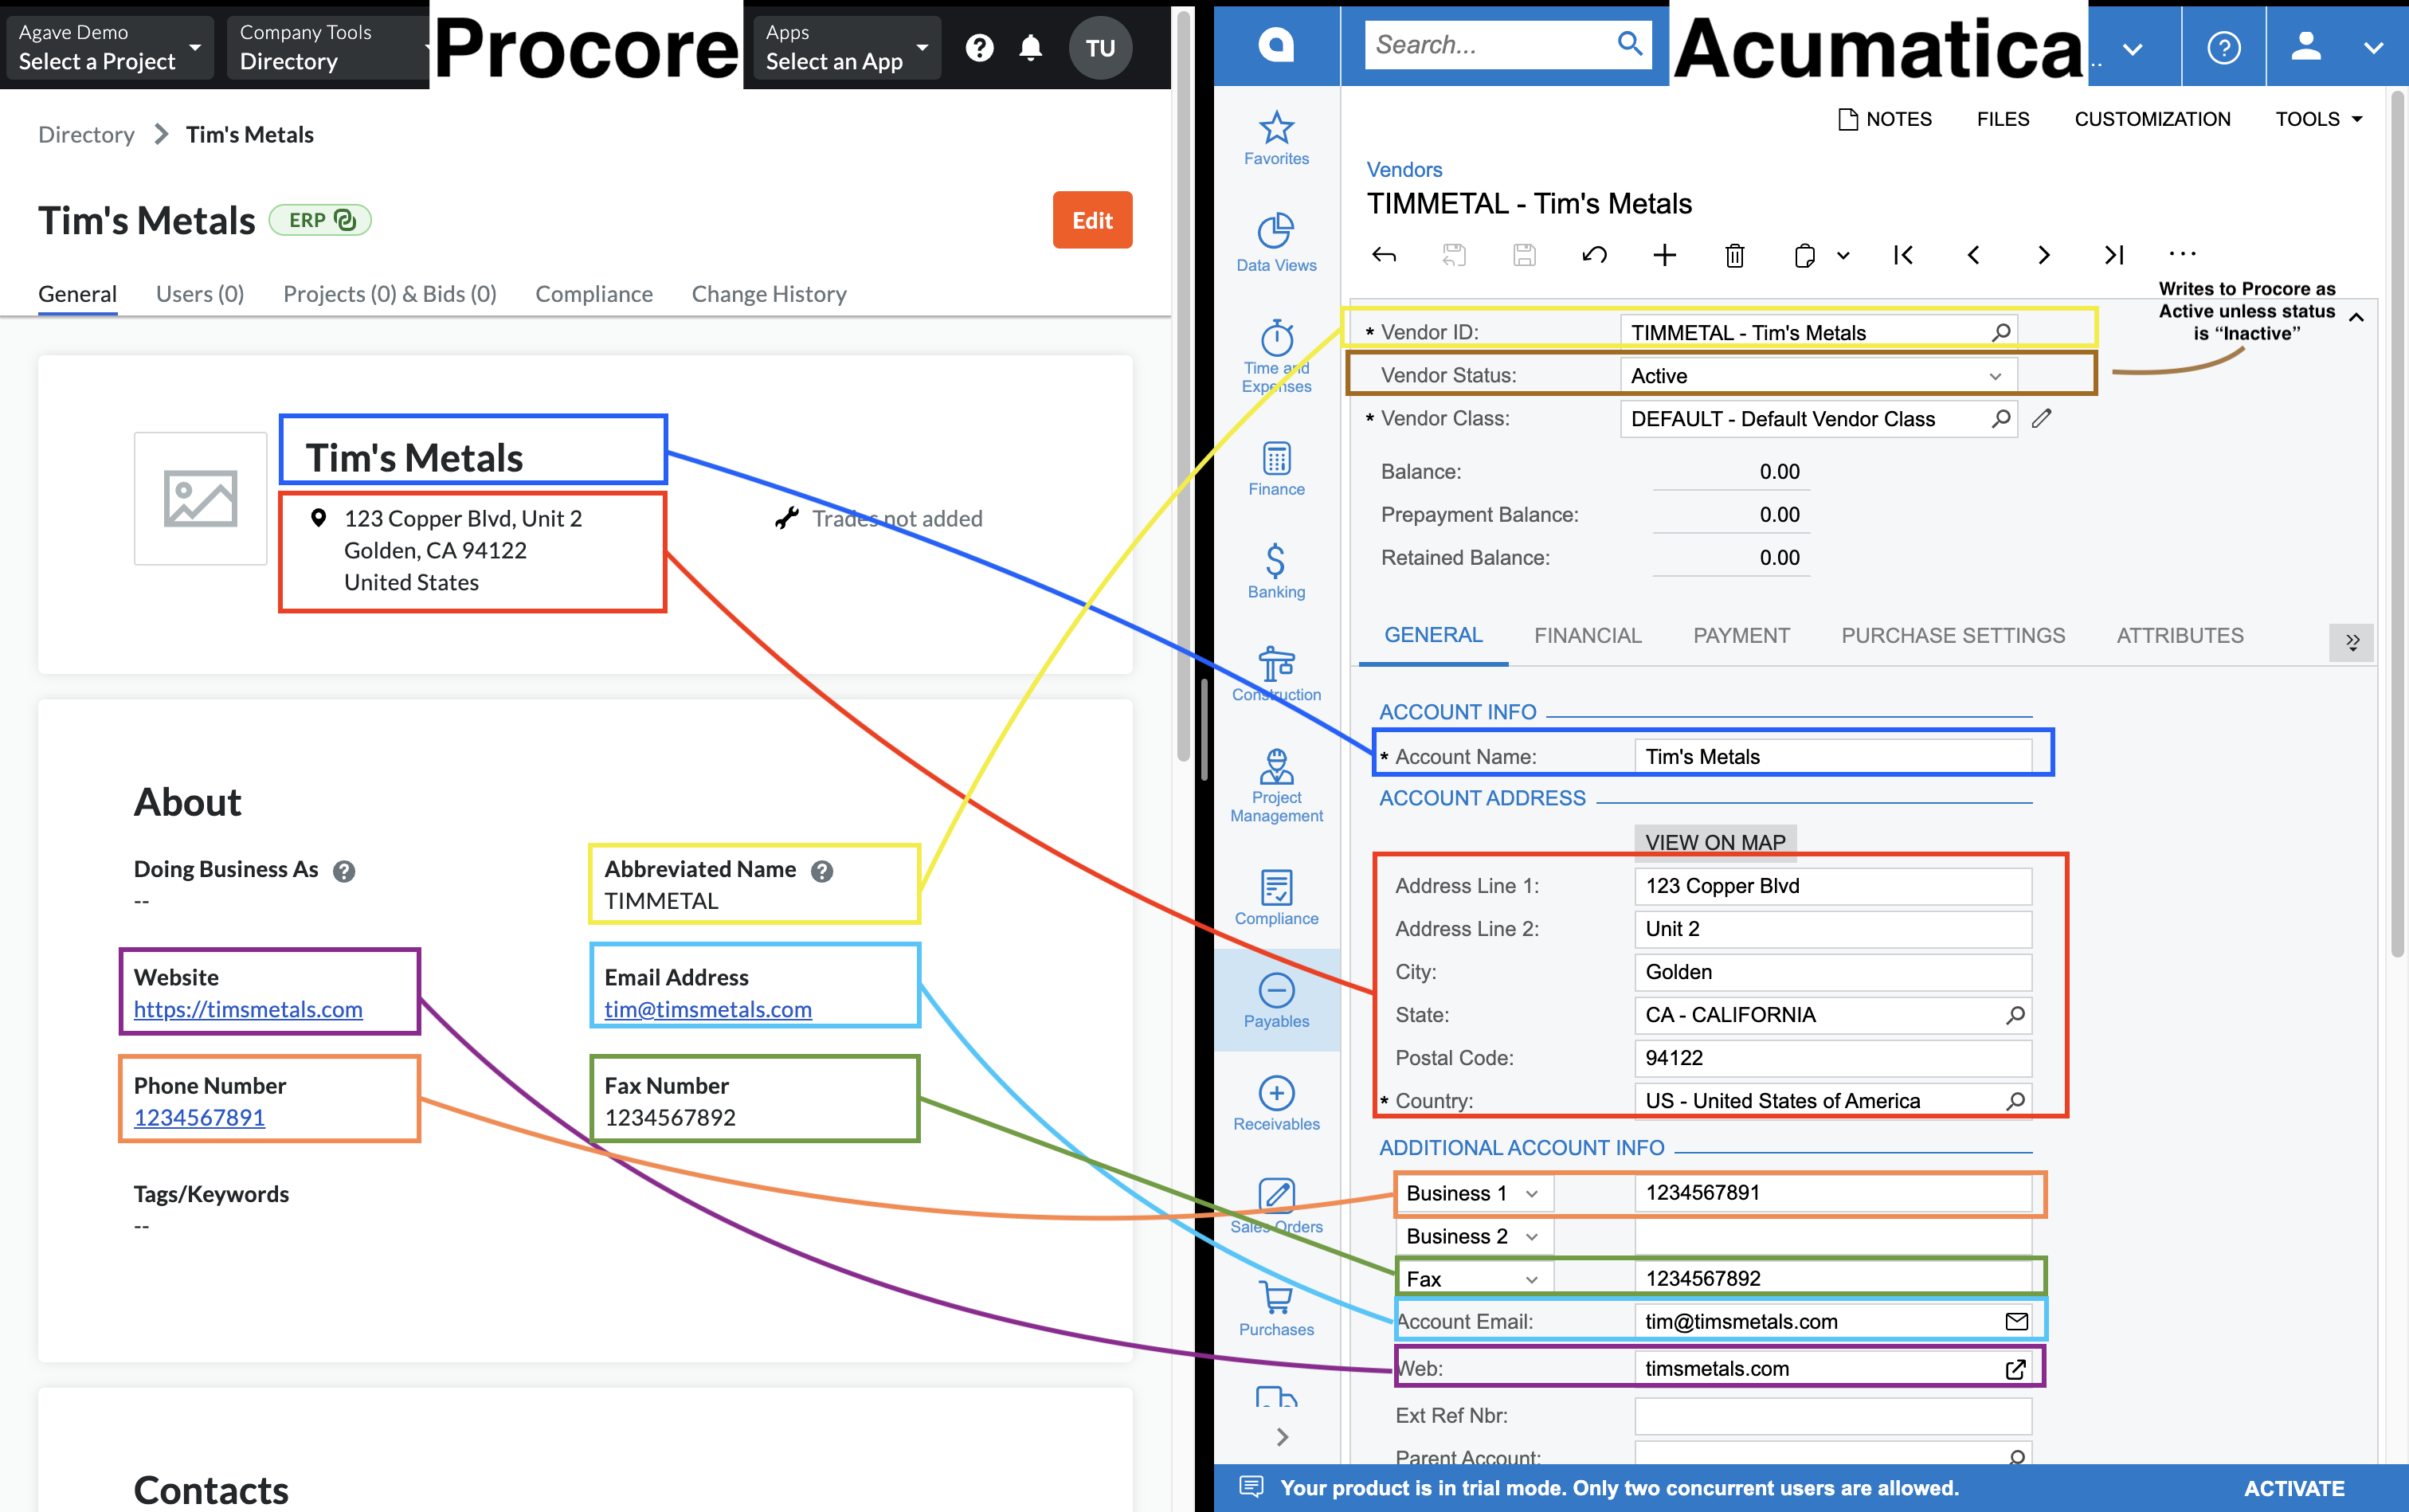Switch to PURCHASE SETTINGS tab
2409x1512 pixels.
point(1952,636)
